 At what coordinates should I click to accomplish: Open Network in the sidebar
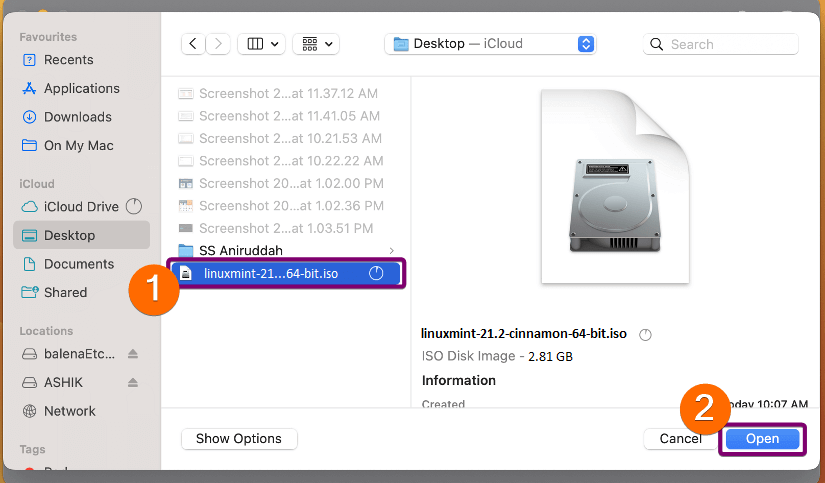tap(82, 411)
